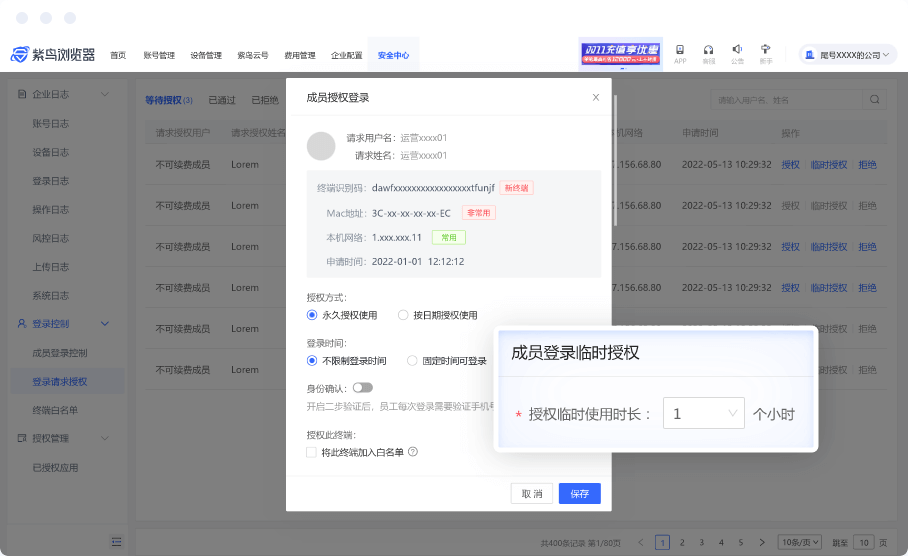908x556 pixels.
Task: Click the jump-to-page number field
Action: click(x=863, y=543)
